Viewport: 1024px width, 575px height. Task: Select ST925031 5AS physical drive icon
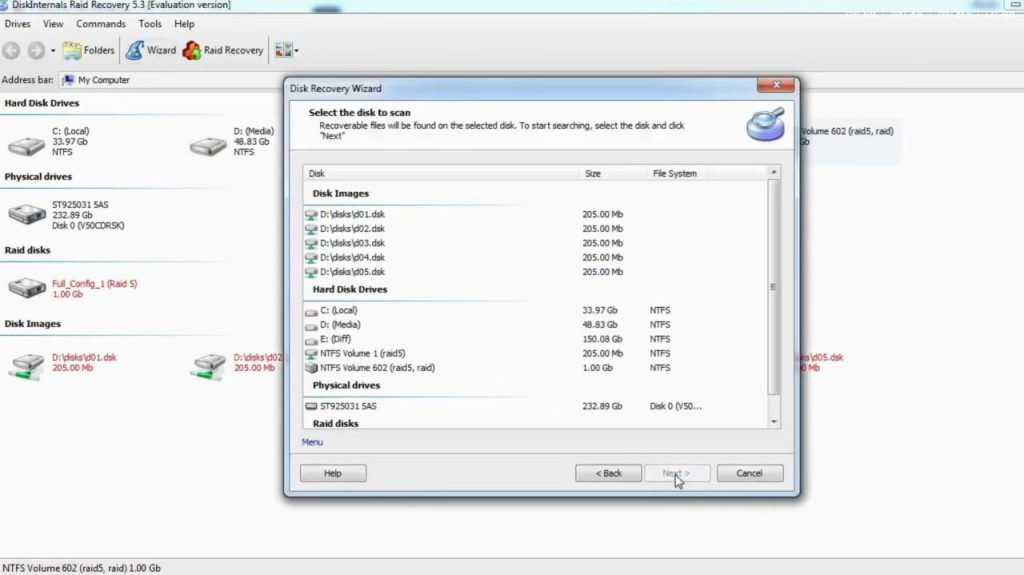pos(27,214)
